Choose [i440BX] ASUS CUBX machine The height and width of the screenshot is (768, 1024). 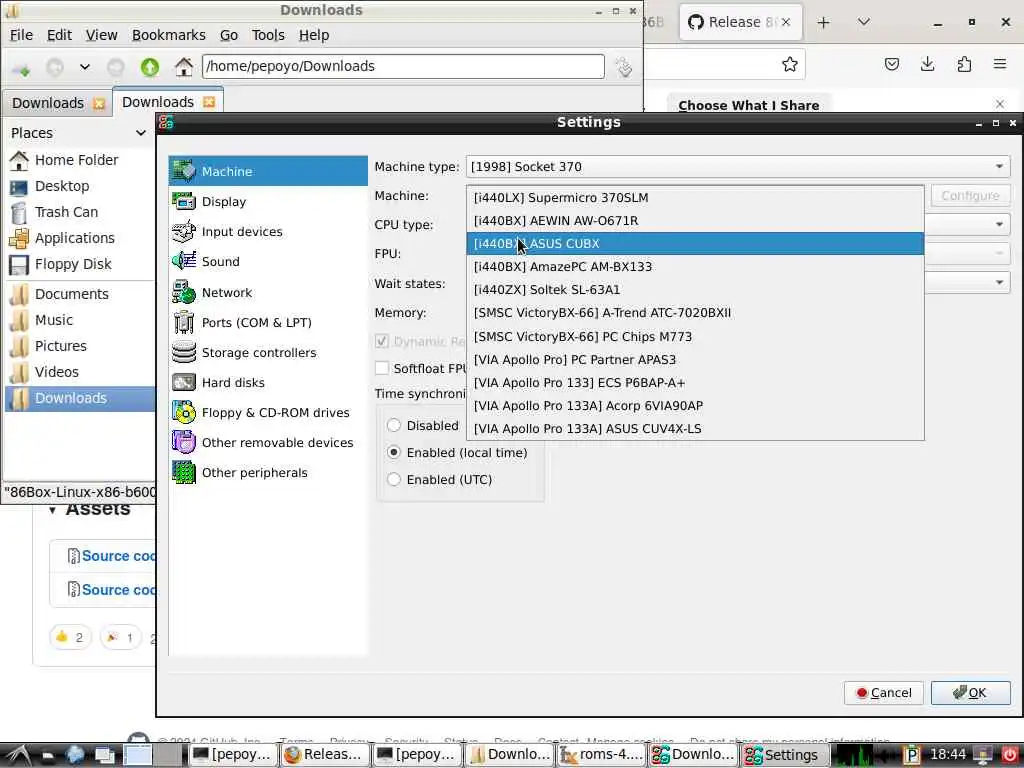tap(695, 244)
